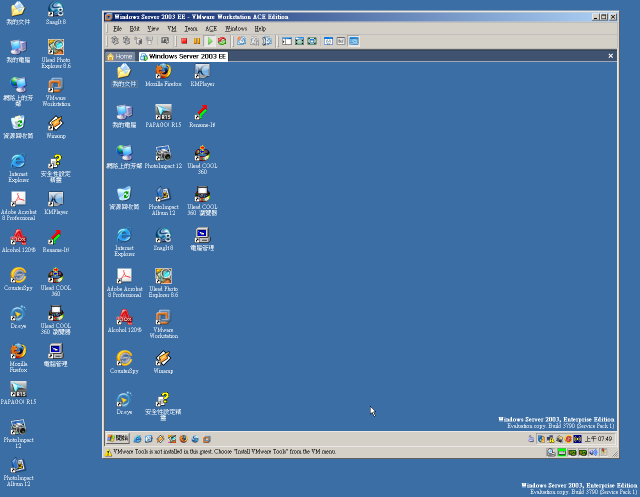Select Alcohol 120% icon on guest desktop
Image resolution: width=640 pixels, height=497 pixels.
tap(124, 321)
